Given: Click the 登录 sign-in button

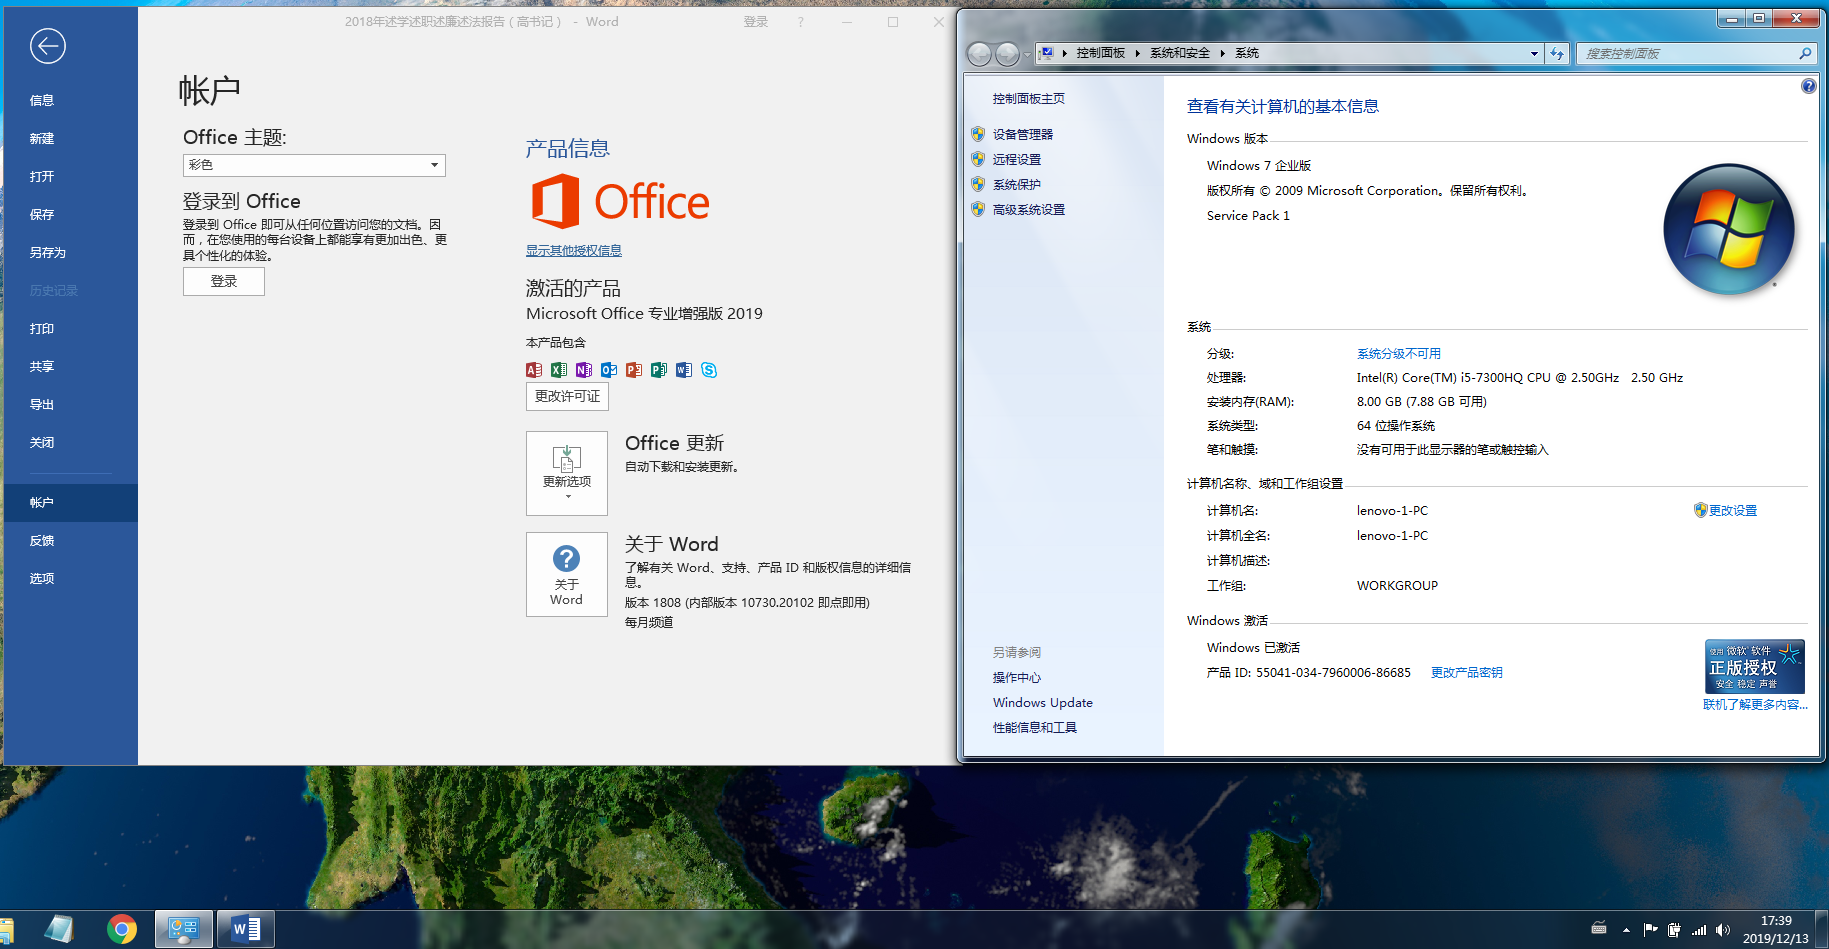Looking at the screenshot, I should pos(224,282).
